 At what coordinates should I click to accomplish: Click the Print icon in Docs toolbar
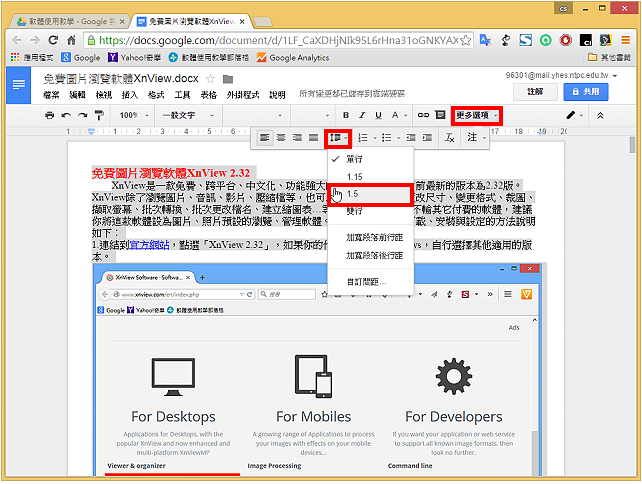coord(50,115)
